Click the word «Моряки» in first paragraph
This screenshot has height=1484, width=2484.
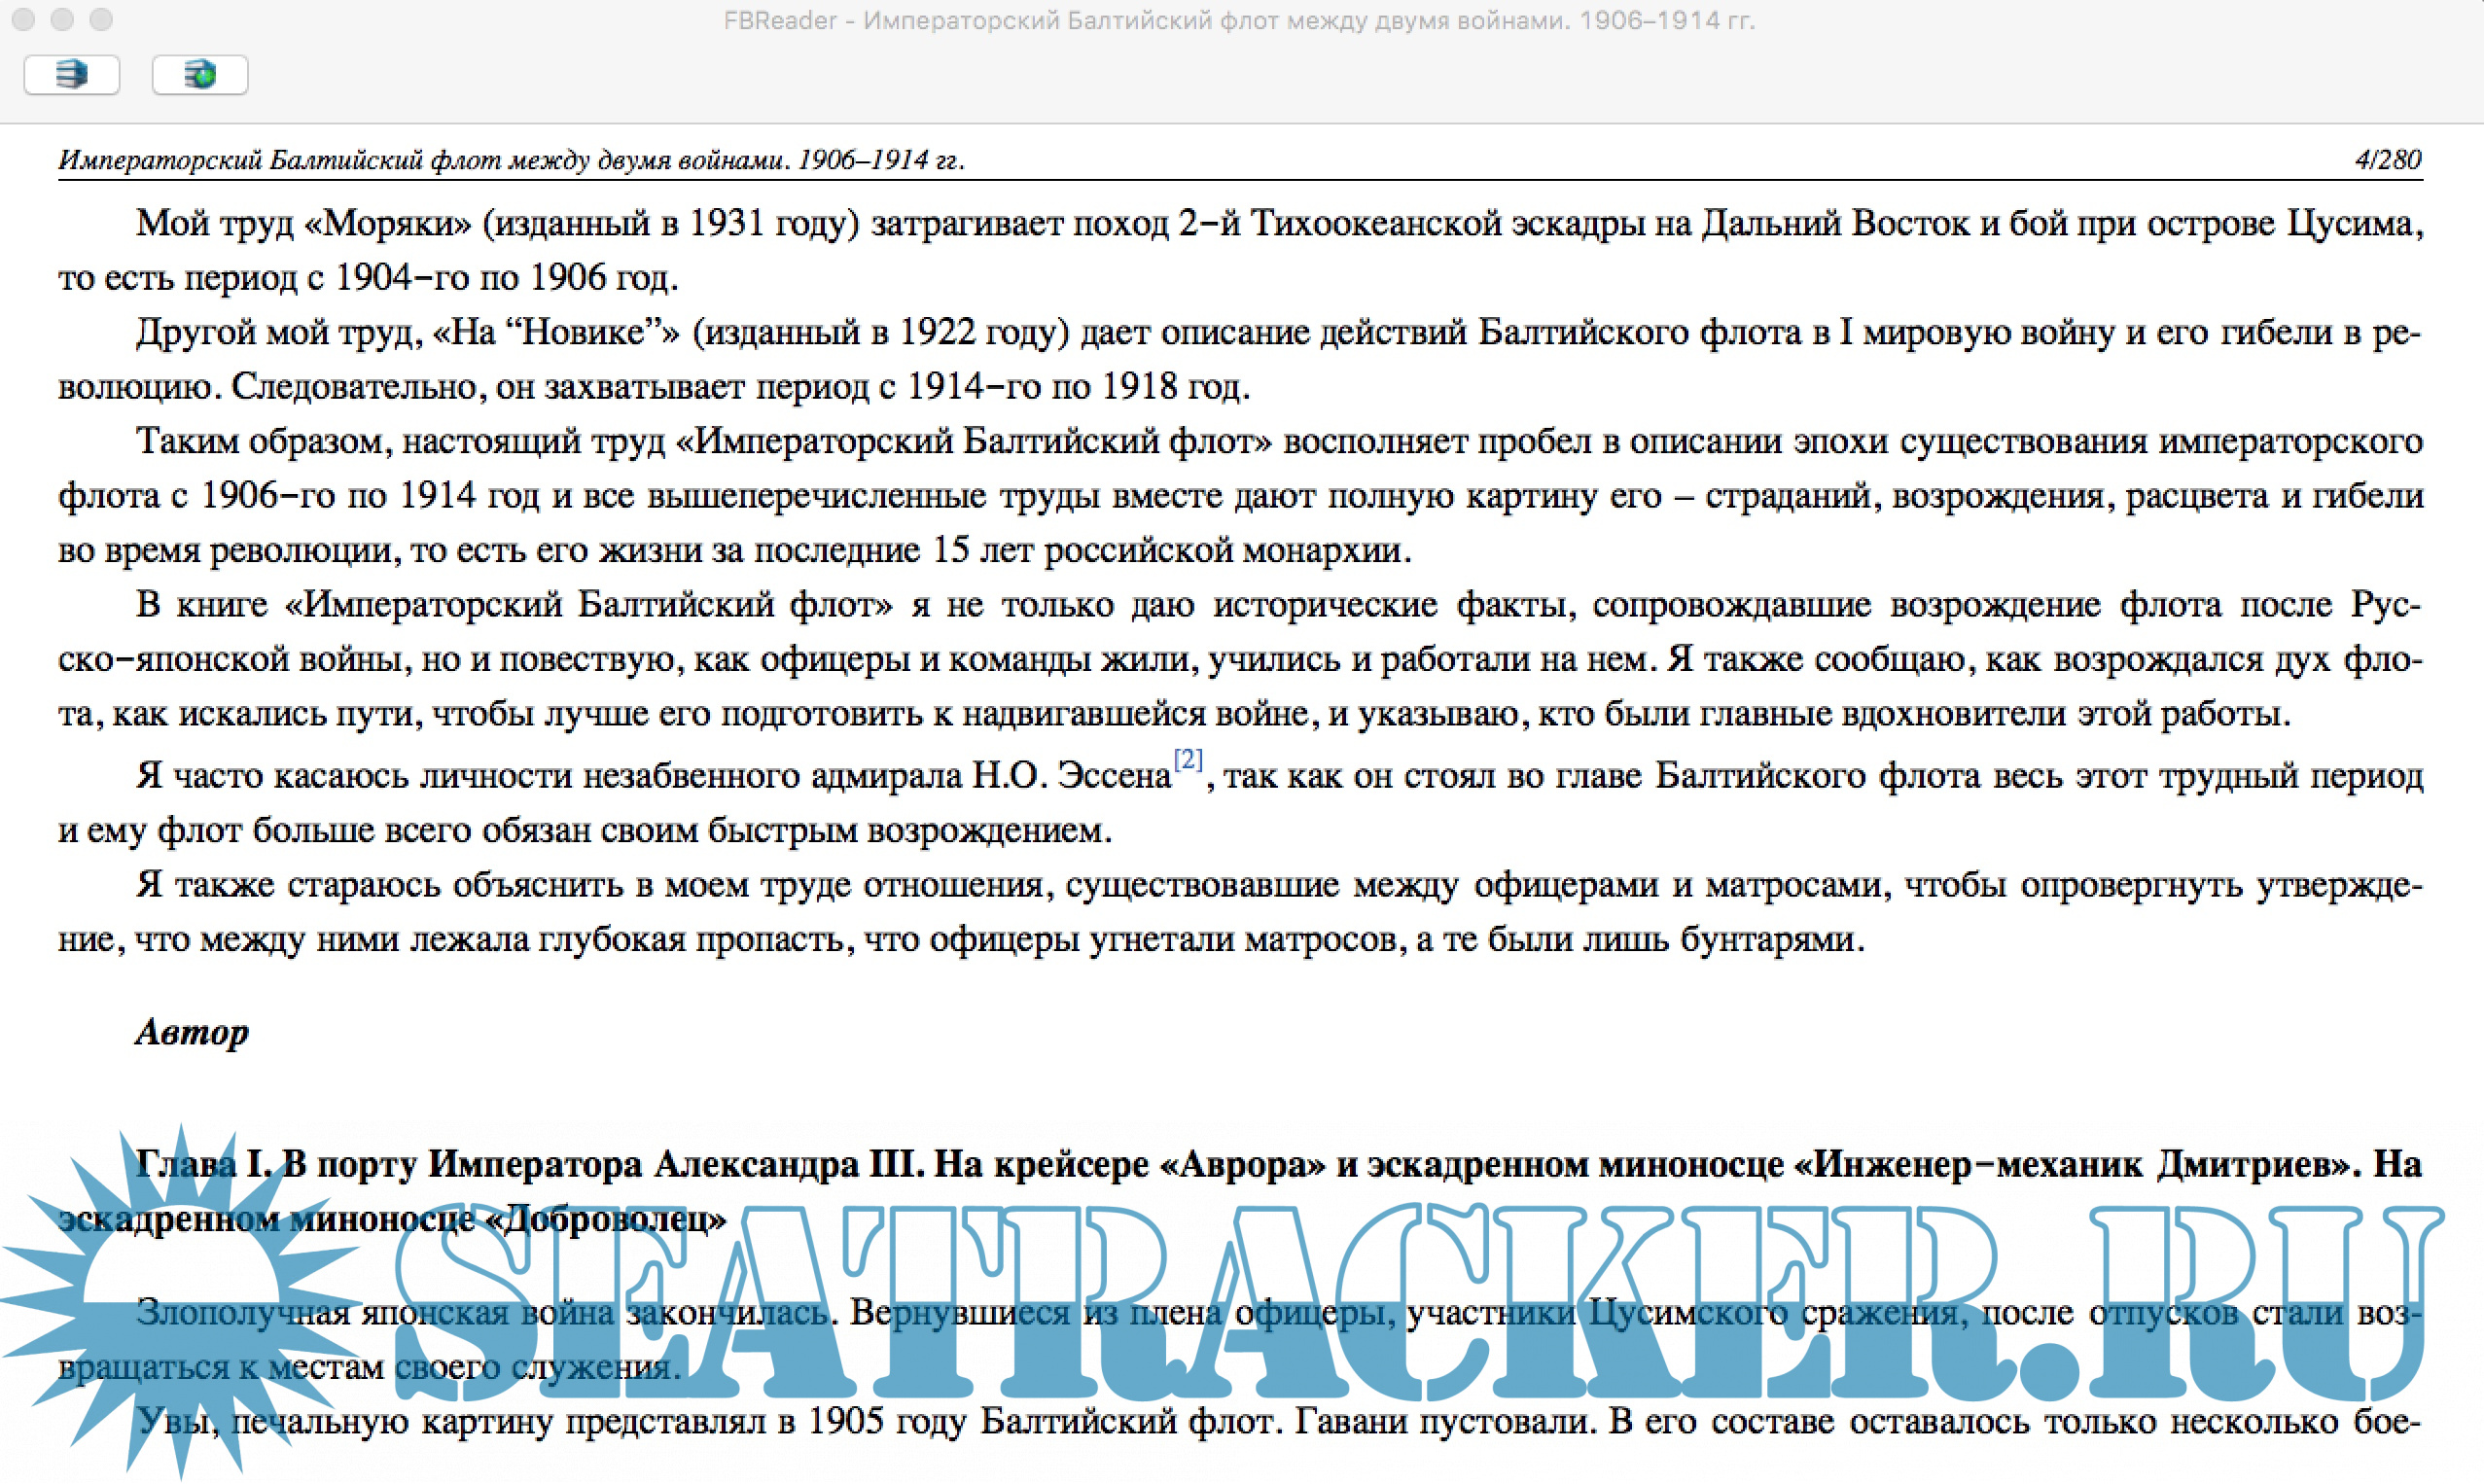(x=386, y=223)
